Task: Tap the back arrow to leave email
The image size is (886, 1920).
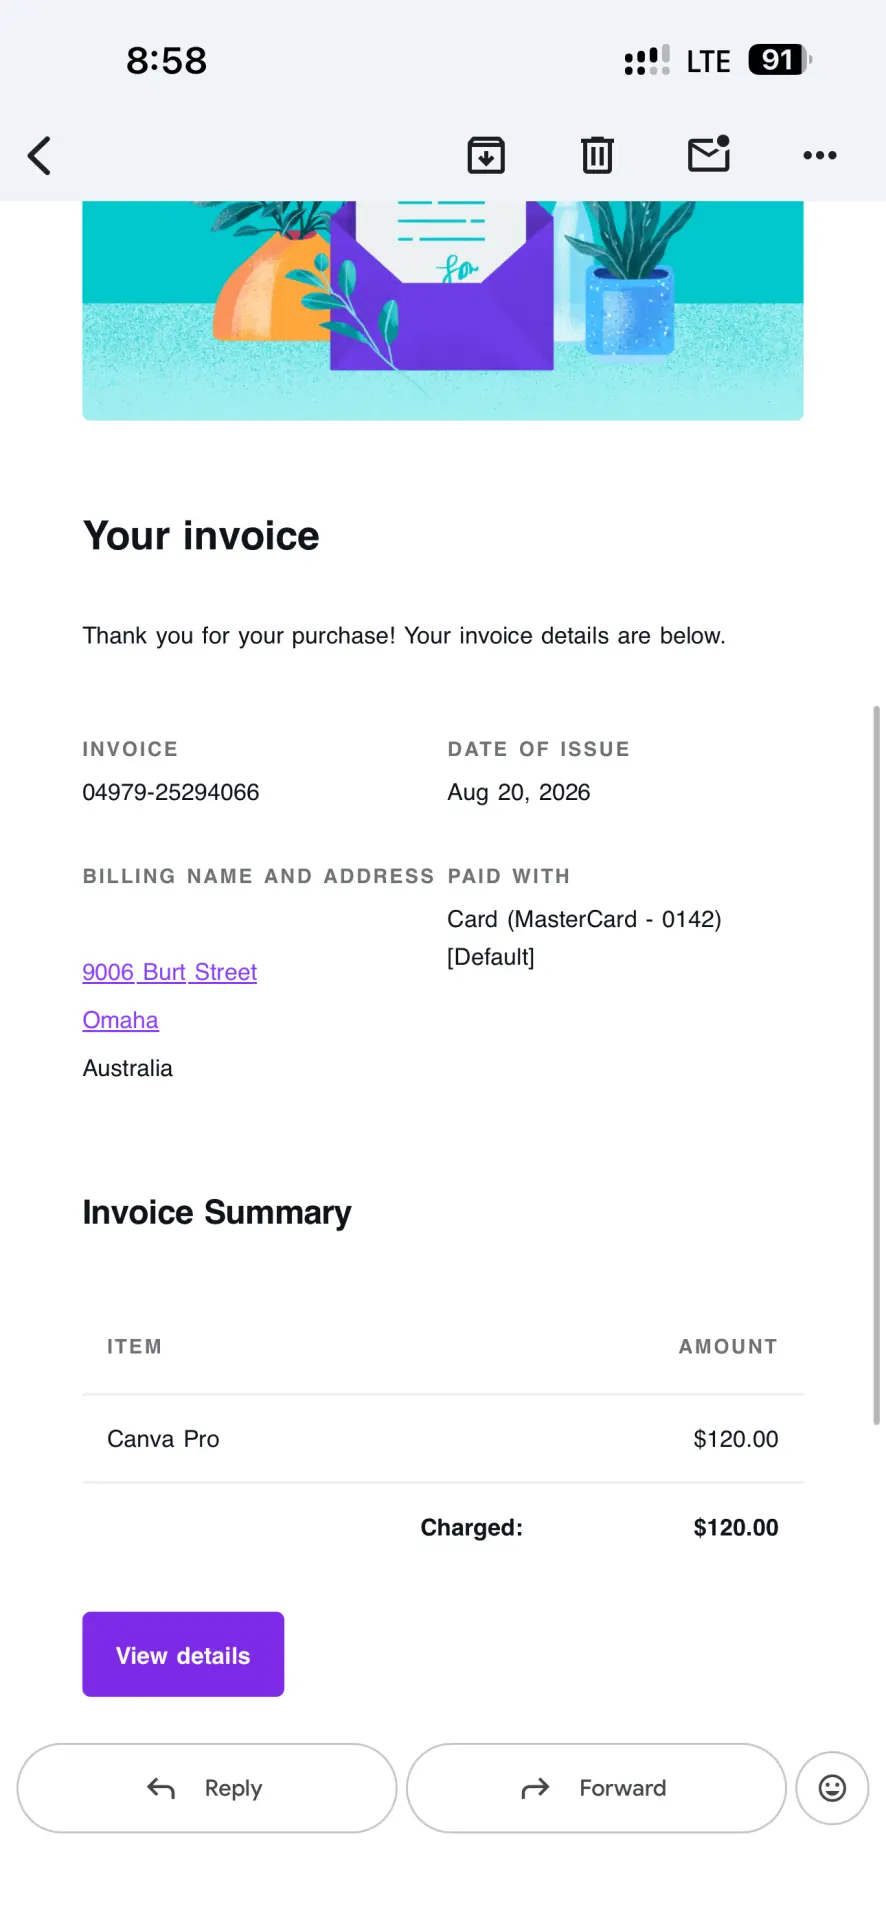Action: point(39,155)
